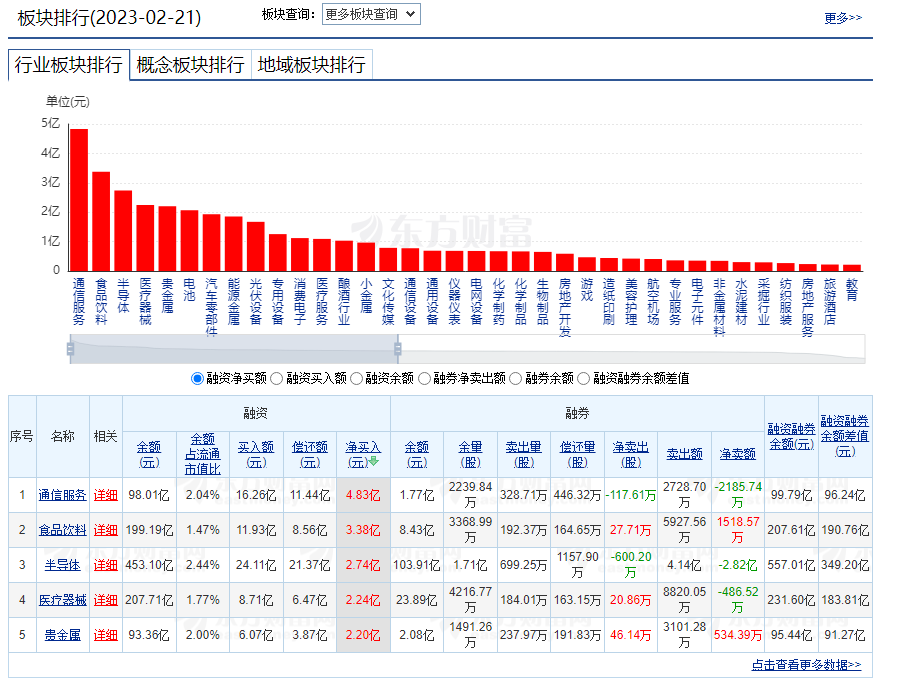Click the 半导体 name link in row 3

click(x=62, y=565)
